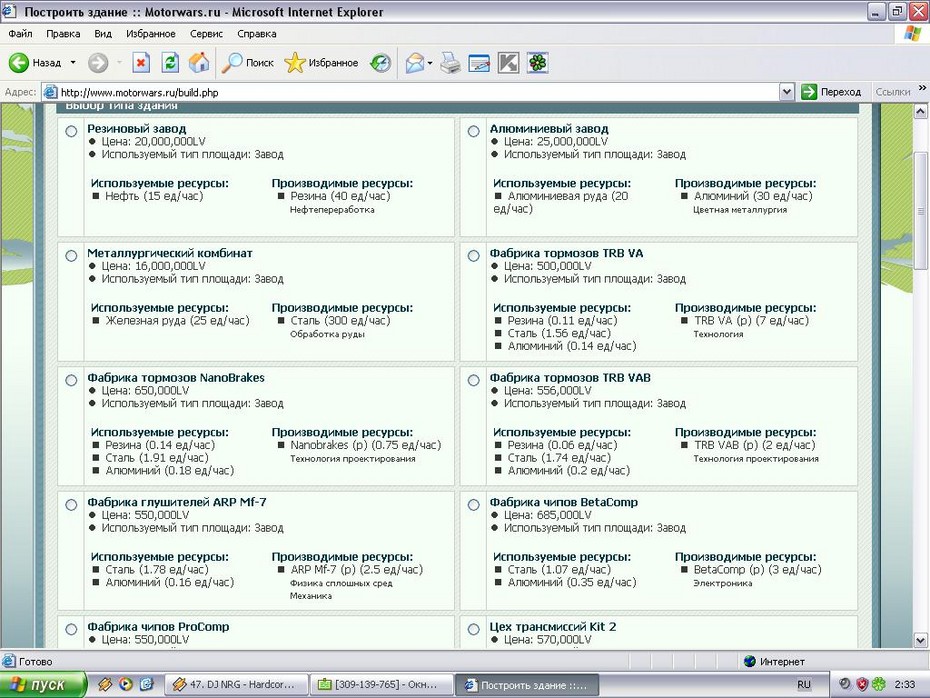Click the heading Фабрика чипов BetaComp

pyautogui.click(x=563, y=502)
